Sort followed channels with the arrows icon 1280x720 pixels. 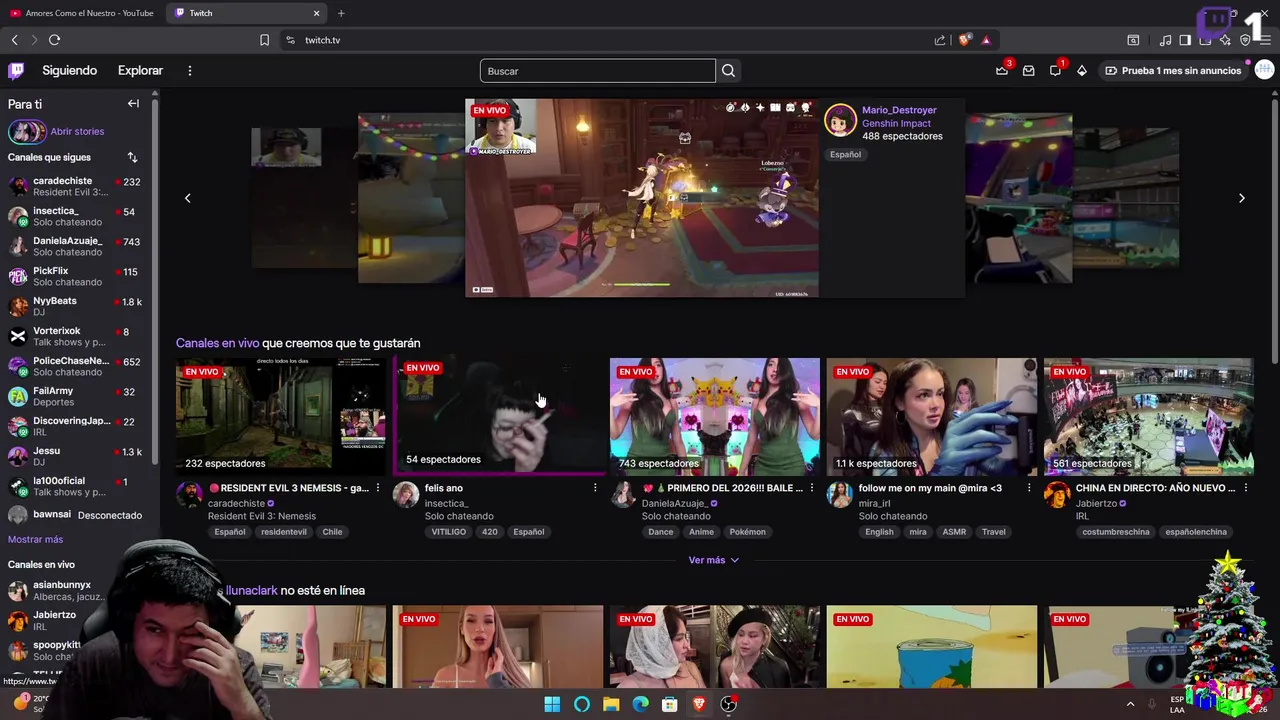(132, 157)
